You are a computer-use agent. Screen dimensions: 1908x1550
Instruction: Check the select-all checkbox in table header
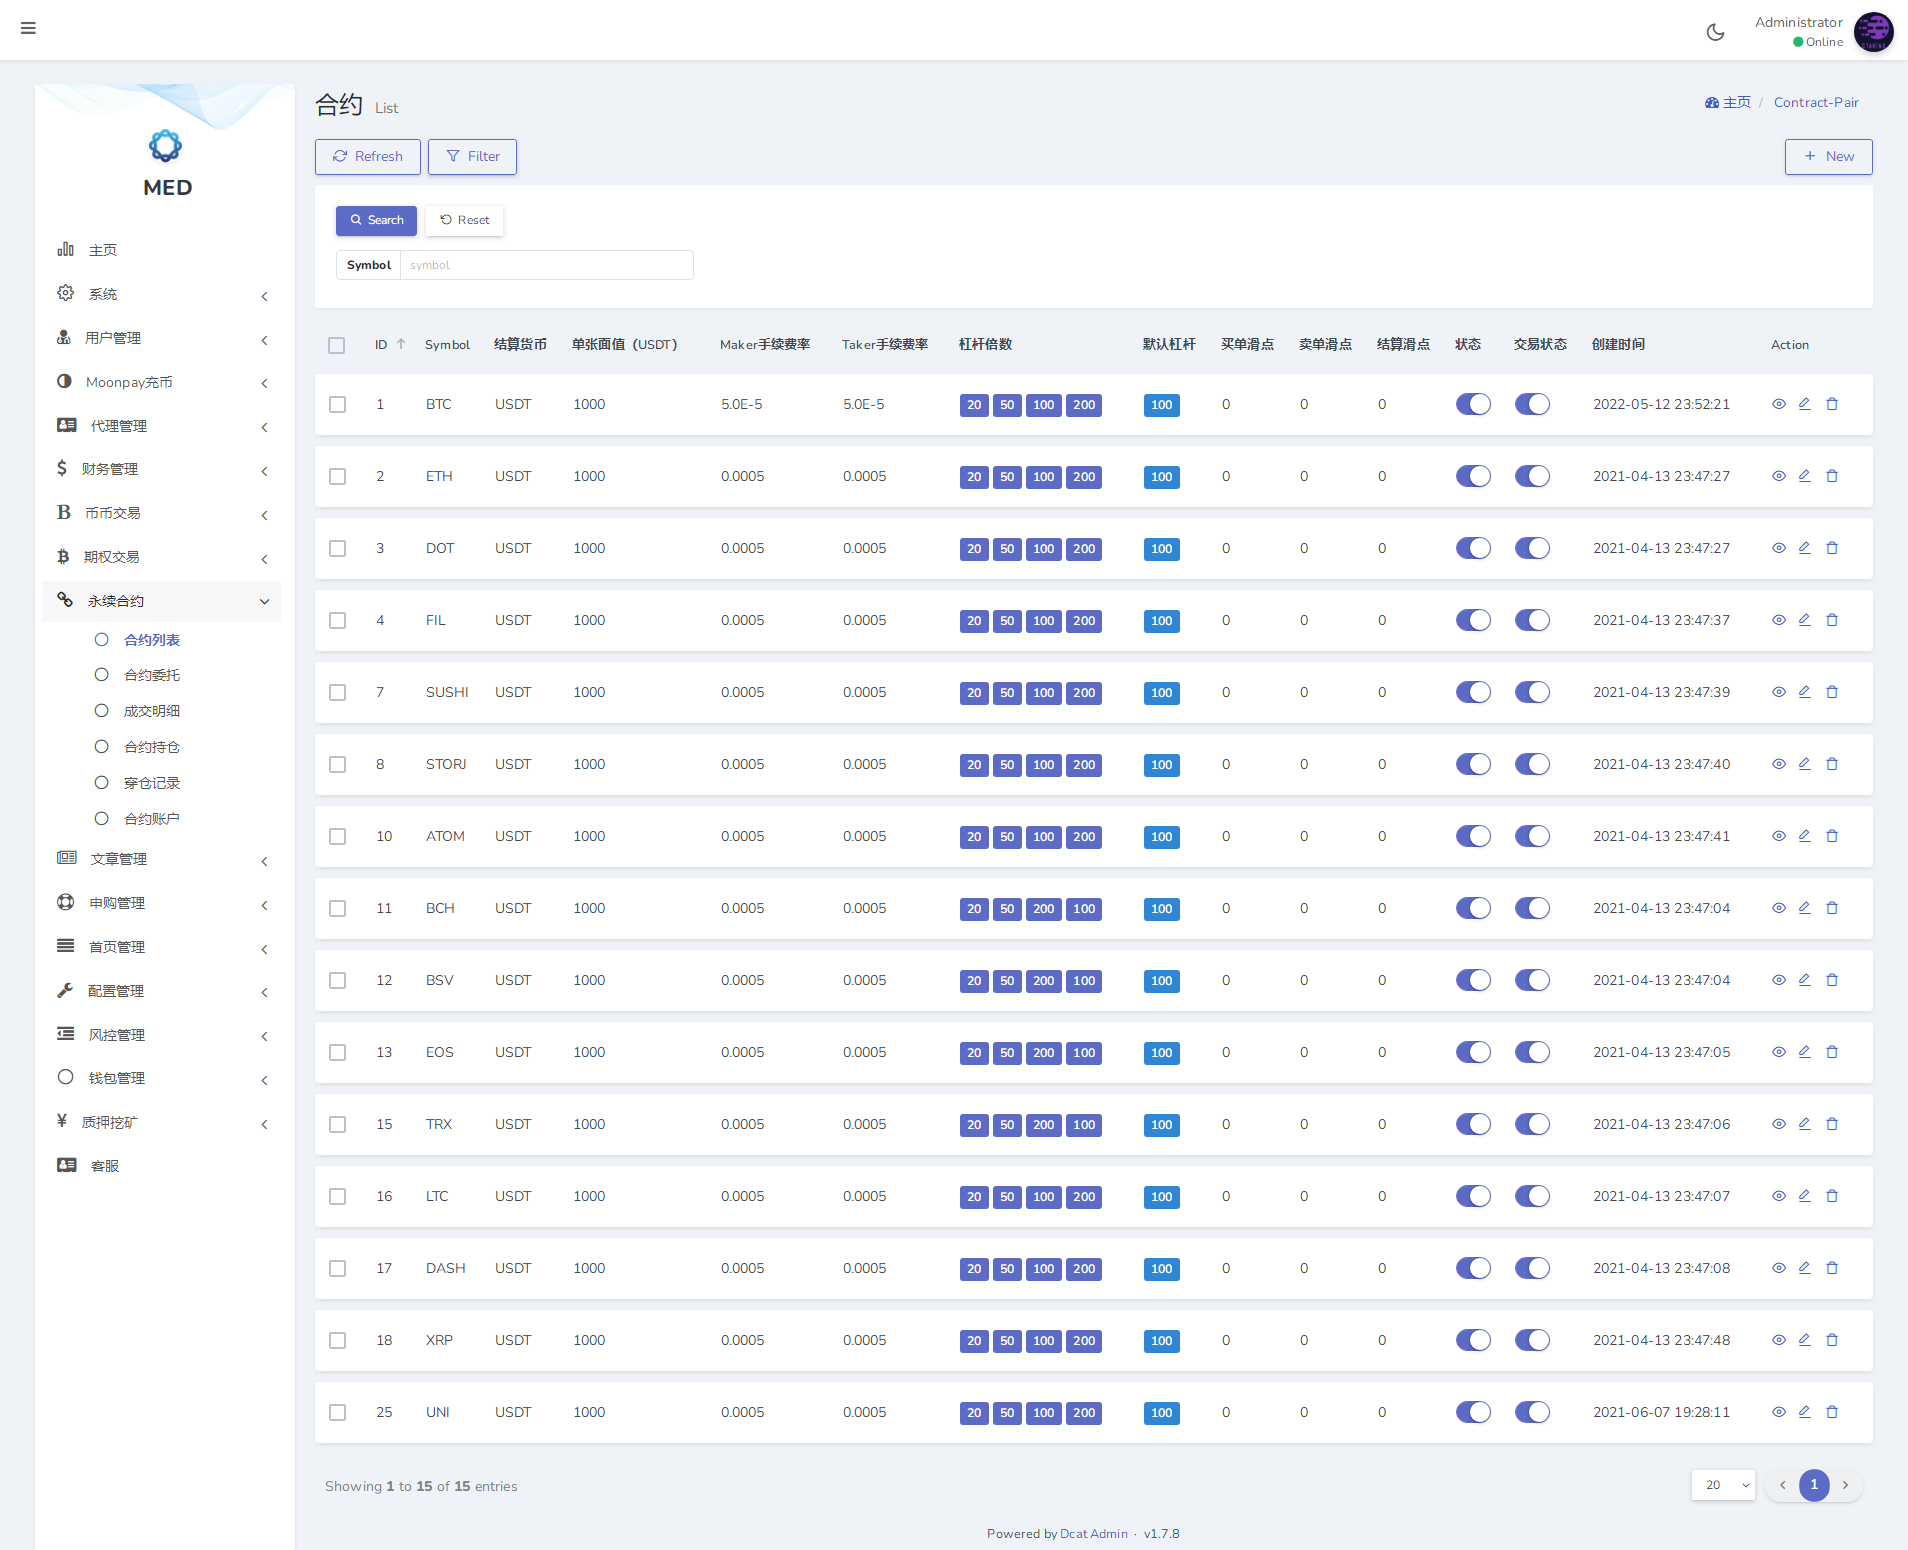pyautogui.click(x=337, y=345)
